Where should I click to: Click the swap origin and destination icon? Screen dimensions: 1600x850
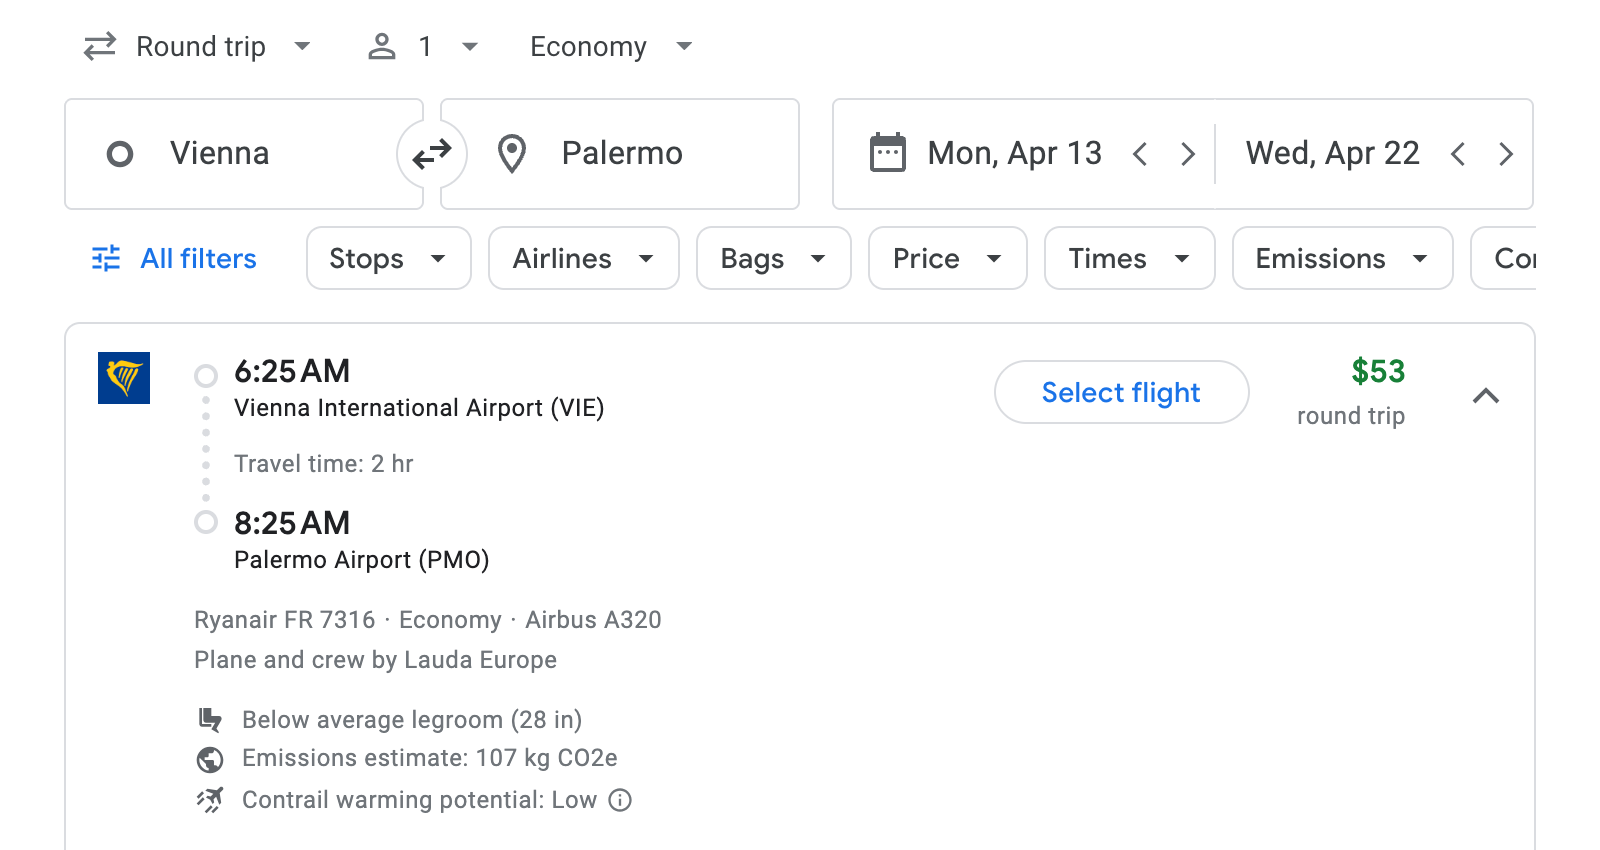point(431,154)
